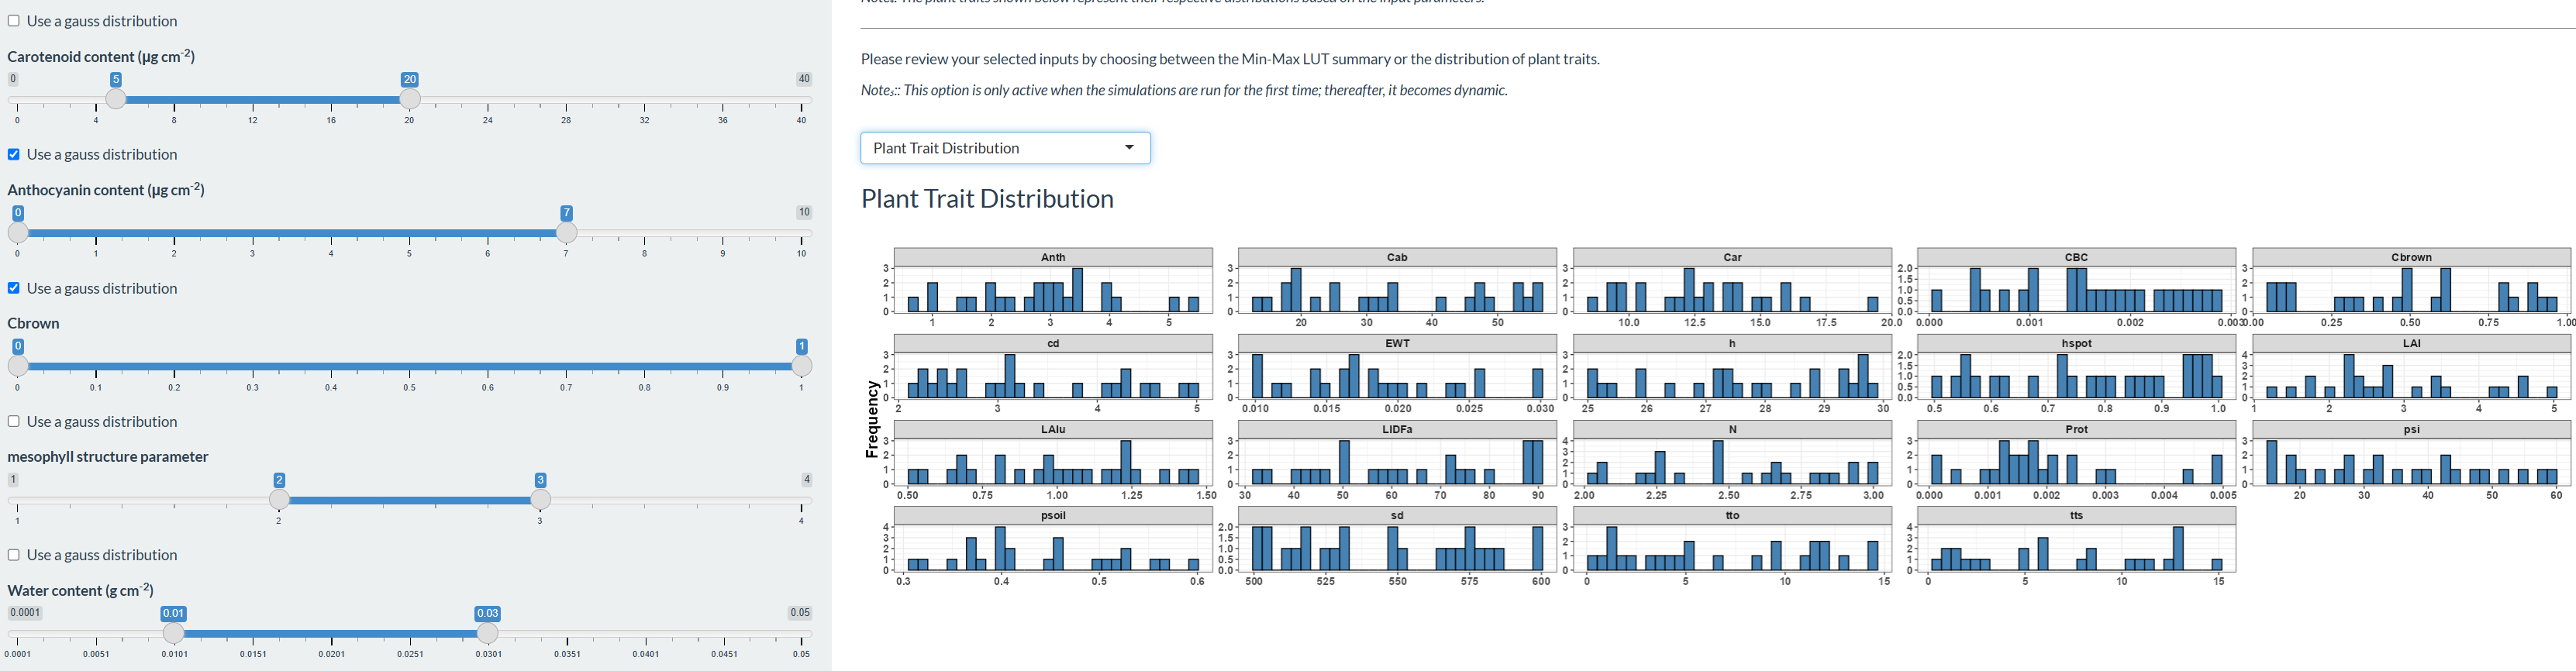Click Carotenoid slider lower handle at 5
The image size is (2576, 671).
tap(116, 99)
